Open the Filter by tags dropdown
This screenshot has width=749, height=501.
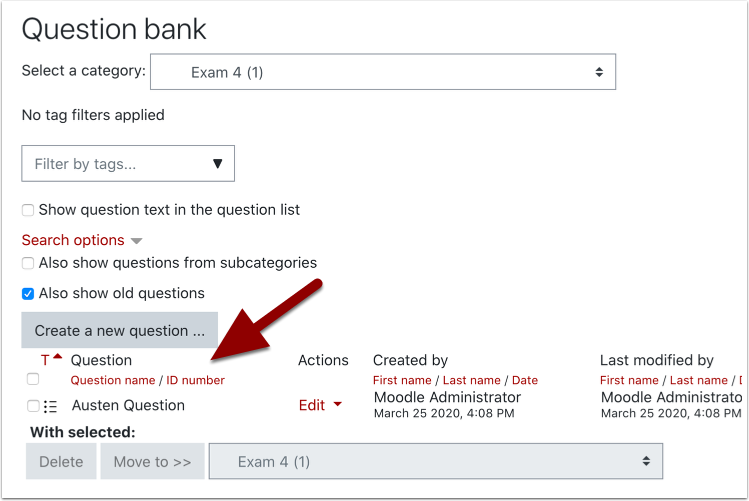click(128, 164)
